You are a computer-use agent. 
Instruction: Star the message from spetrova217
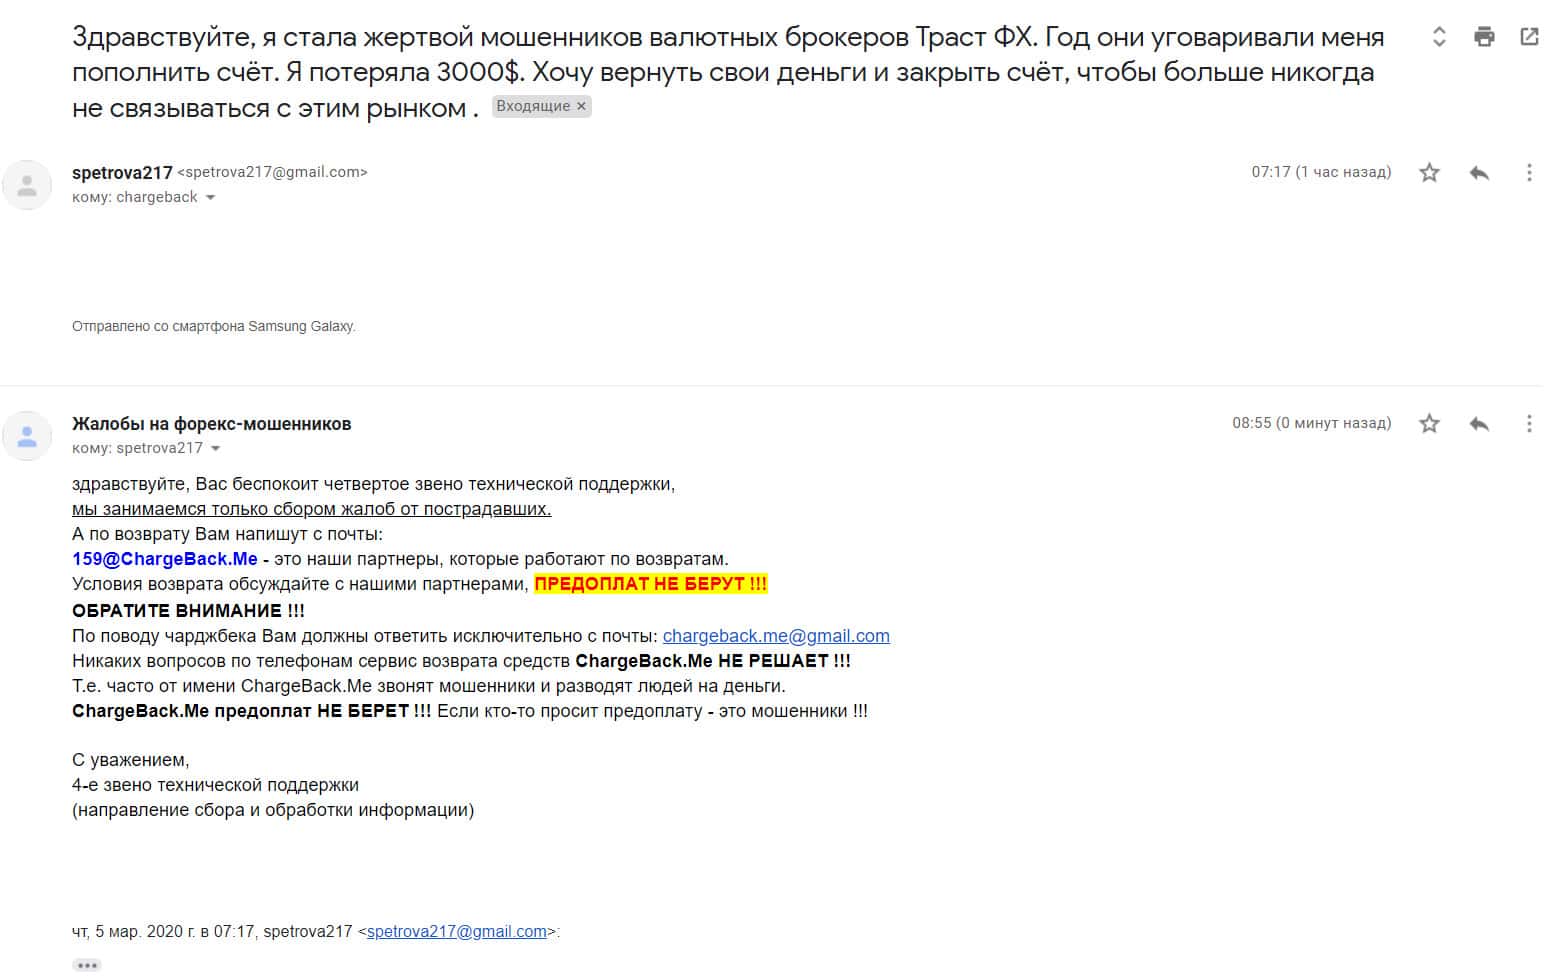tap(1430, 173)
